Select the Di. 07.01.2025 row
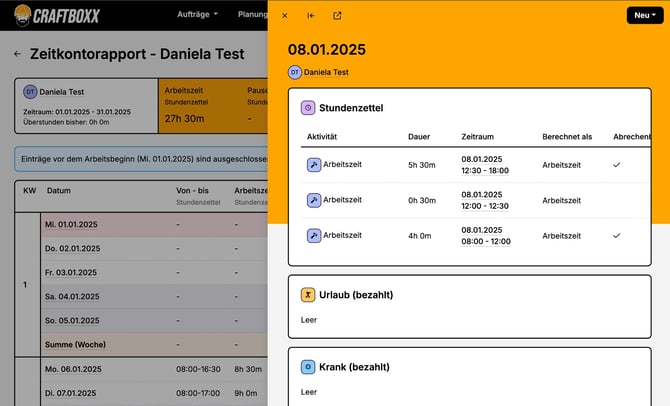This screenshot has width=670, height=406. (154, 393)
